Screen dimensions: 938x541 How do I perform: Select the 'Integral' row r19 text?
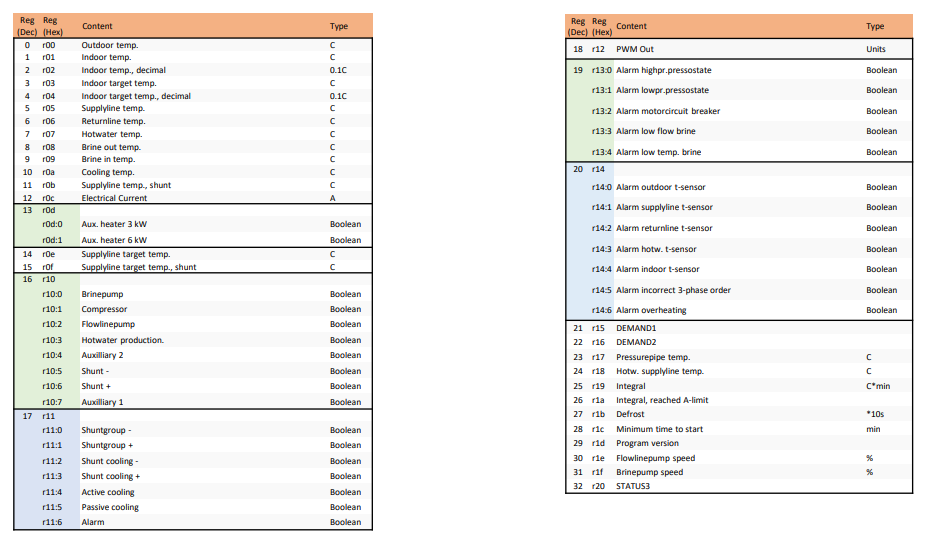click(x=631, y=387)
